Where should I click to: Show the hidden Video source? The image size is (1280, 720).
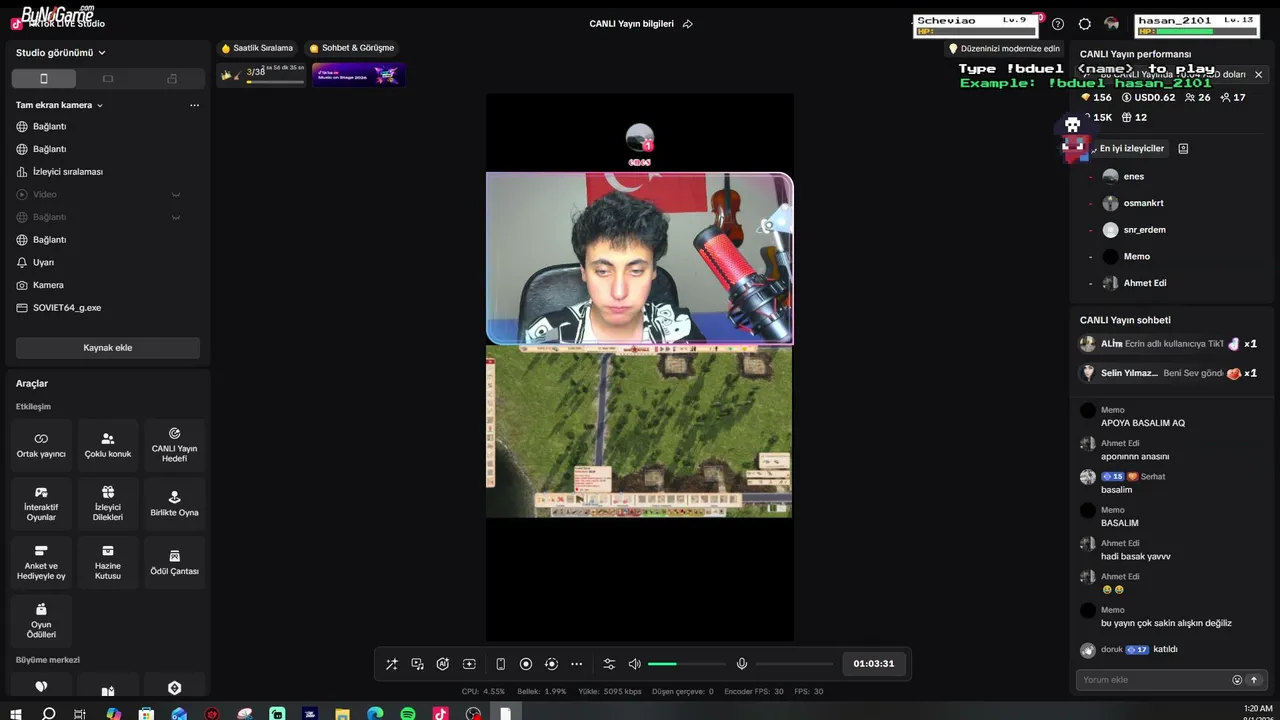[x=176, y=195]
